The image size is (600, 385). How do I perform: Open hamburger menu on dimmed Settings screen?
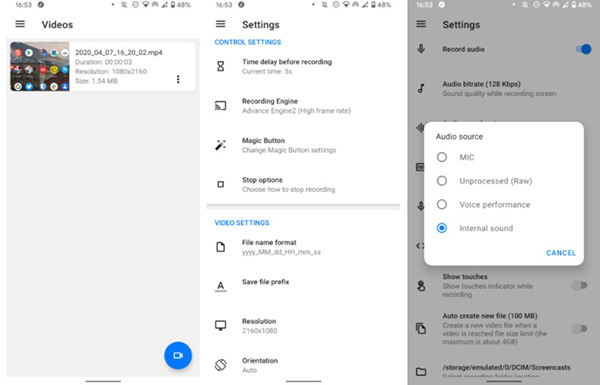click(x=421, y=24)
